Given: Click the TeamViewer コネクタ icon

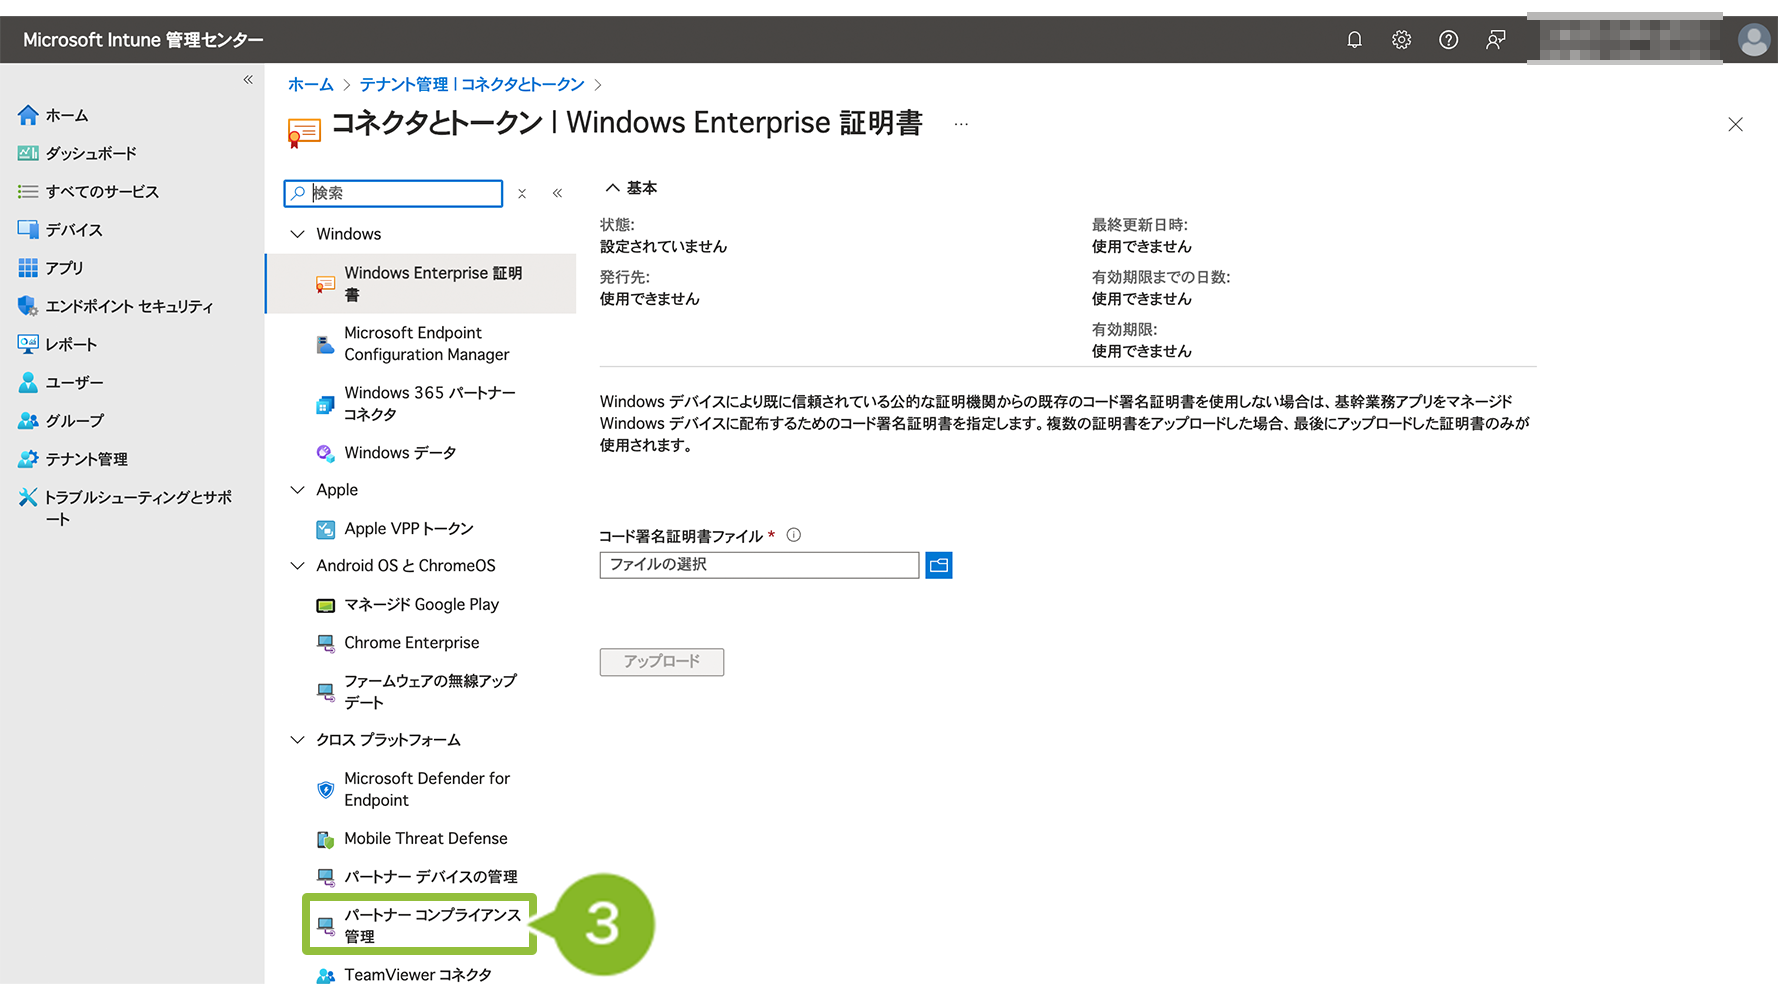Looking at the screenshot, I should pyautogui.click(x=325, y=975).
